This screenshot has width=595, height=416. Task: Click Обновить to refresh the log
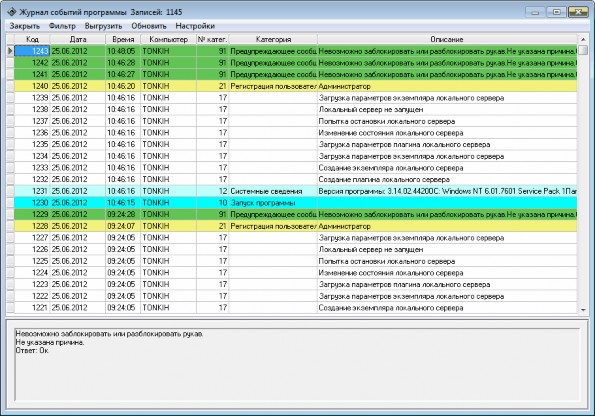[149, 26]
